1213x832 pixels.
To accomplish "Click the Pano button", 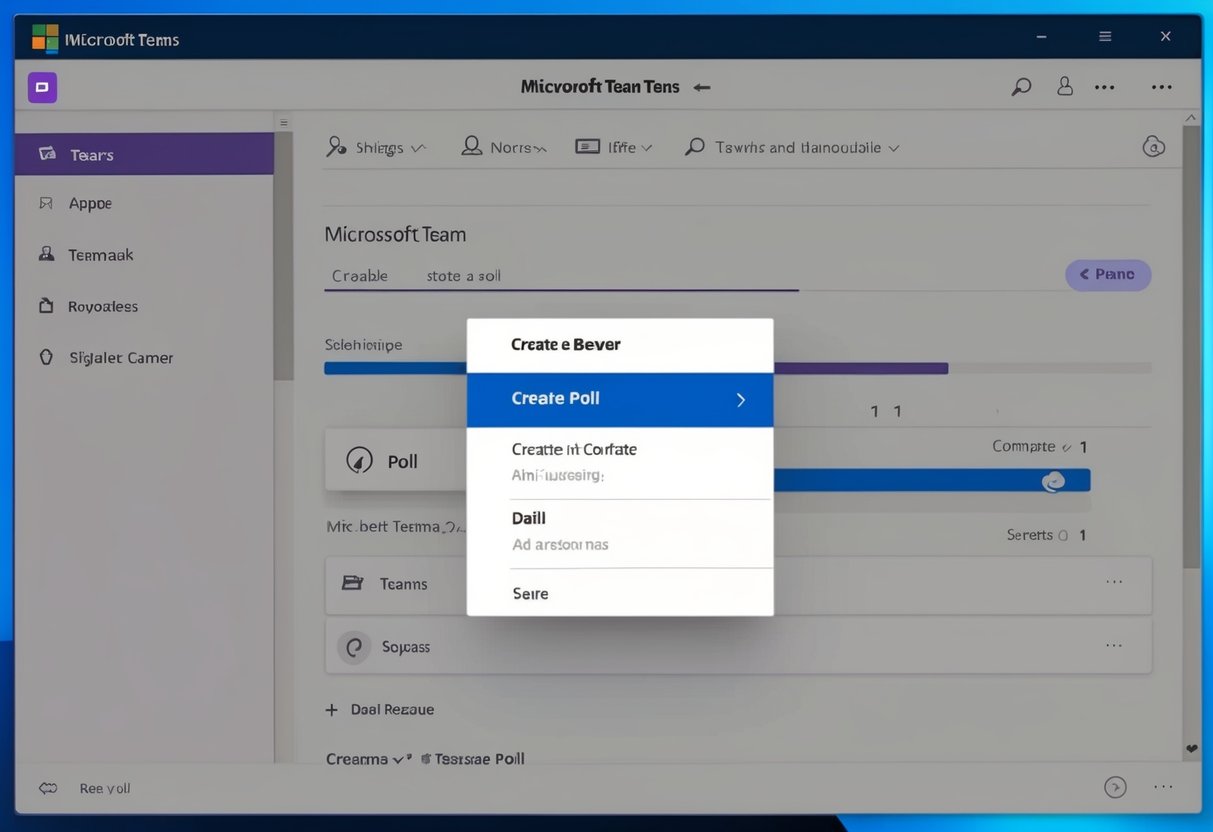I will (1107, 274).
